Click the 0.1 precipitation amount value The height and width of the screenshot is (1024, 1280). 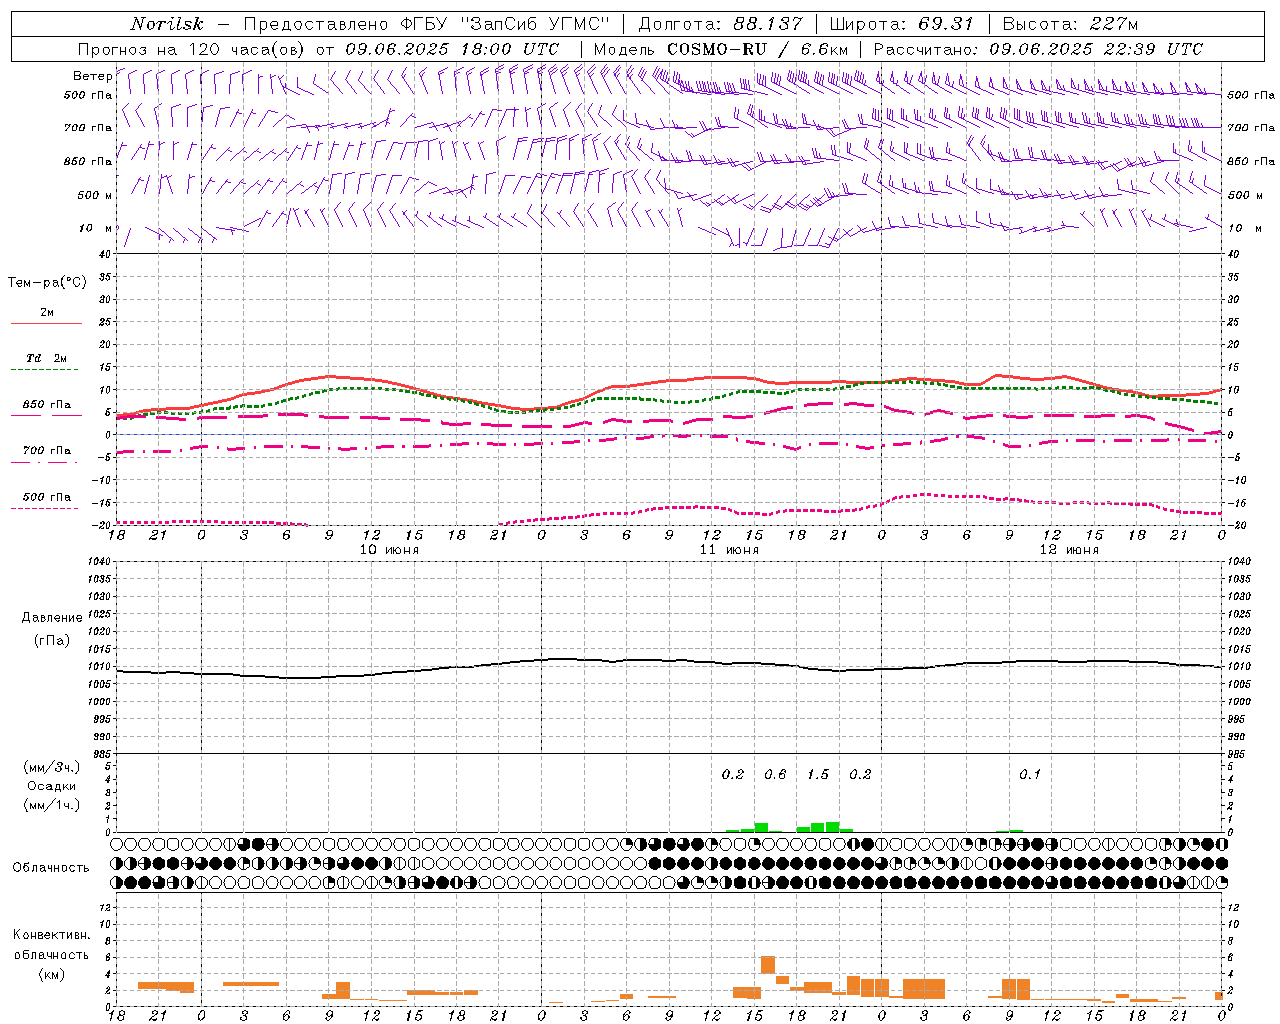pos(1030,774)
